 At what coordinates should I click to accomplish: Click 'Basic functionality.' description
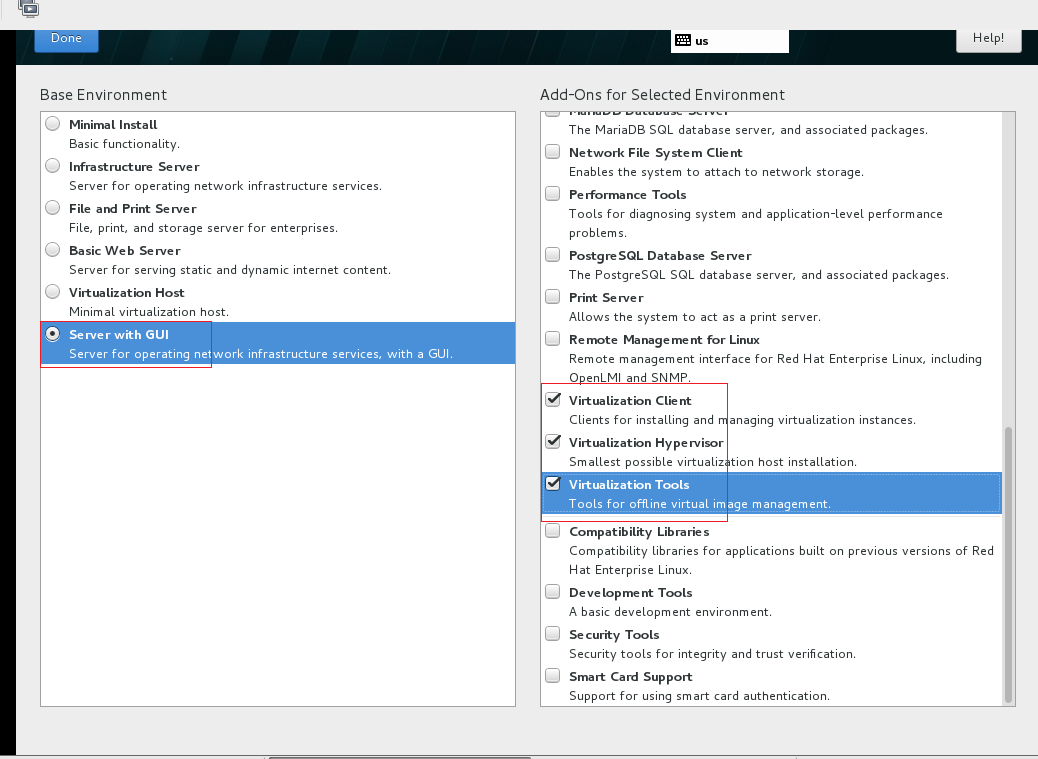point(124,144)
